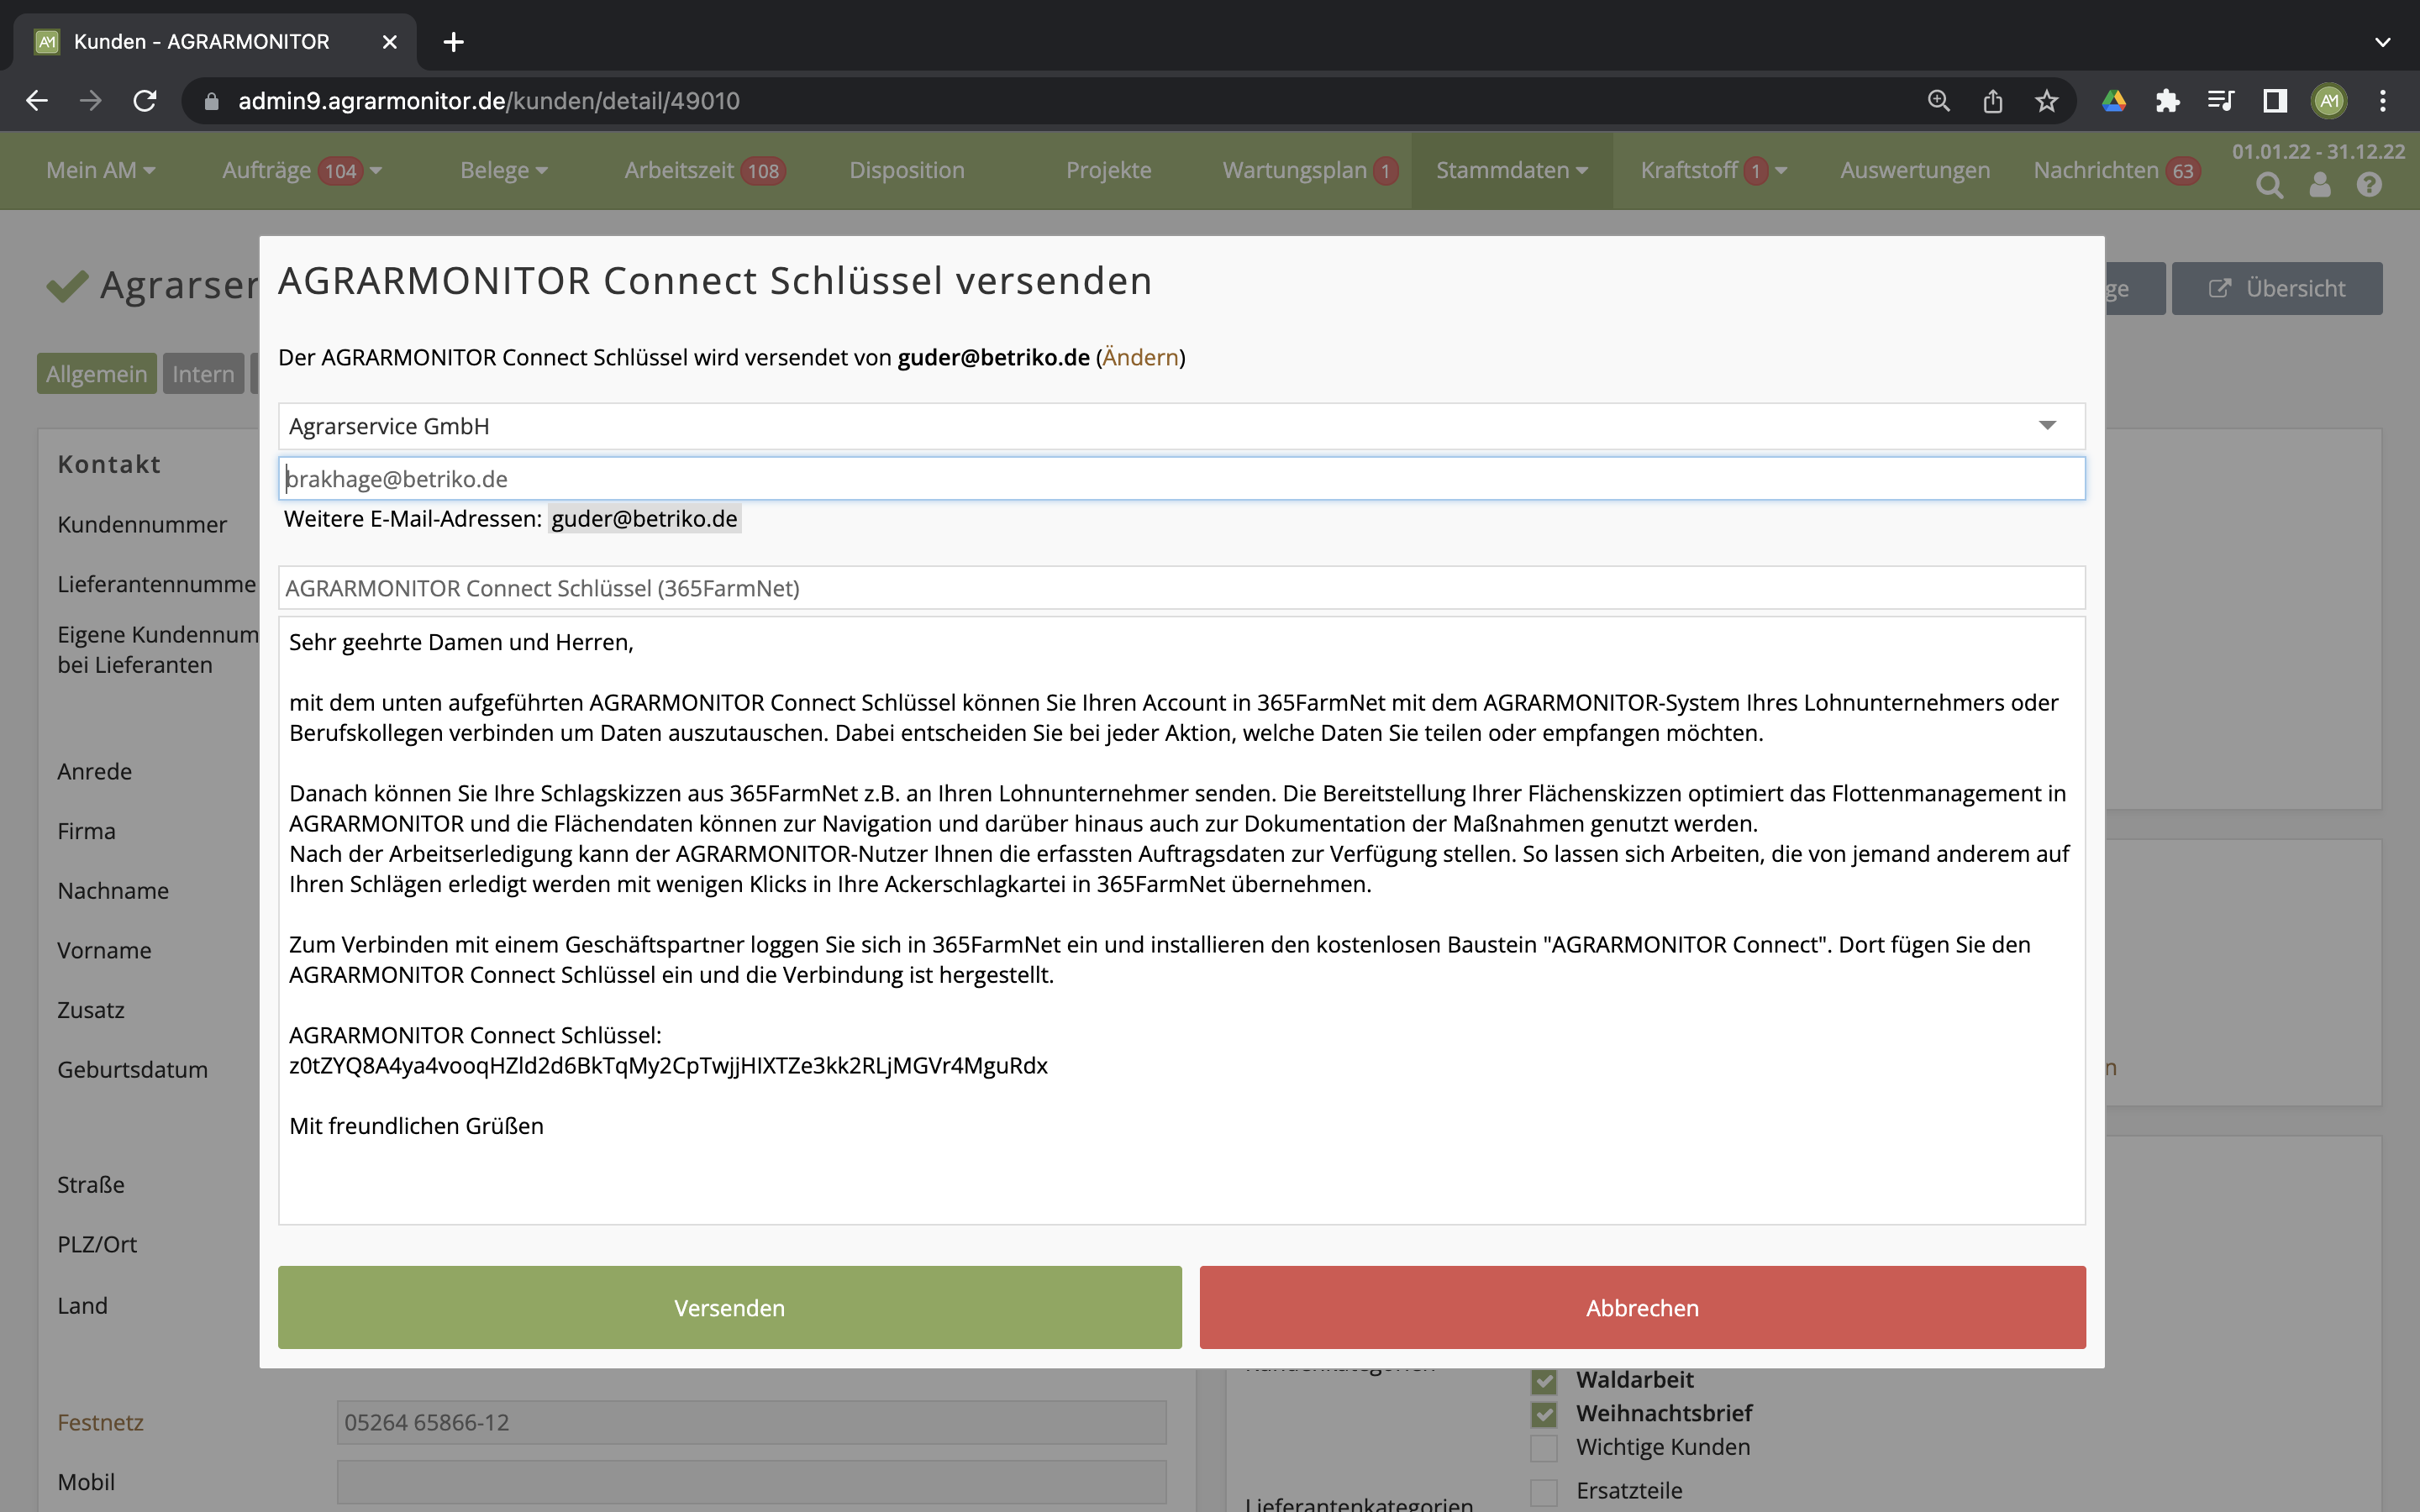The image size is (2420, 1512).
Task: Open the Aufträge dropdown menu
Action: (302, 170)
